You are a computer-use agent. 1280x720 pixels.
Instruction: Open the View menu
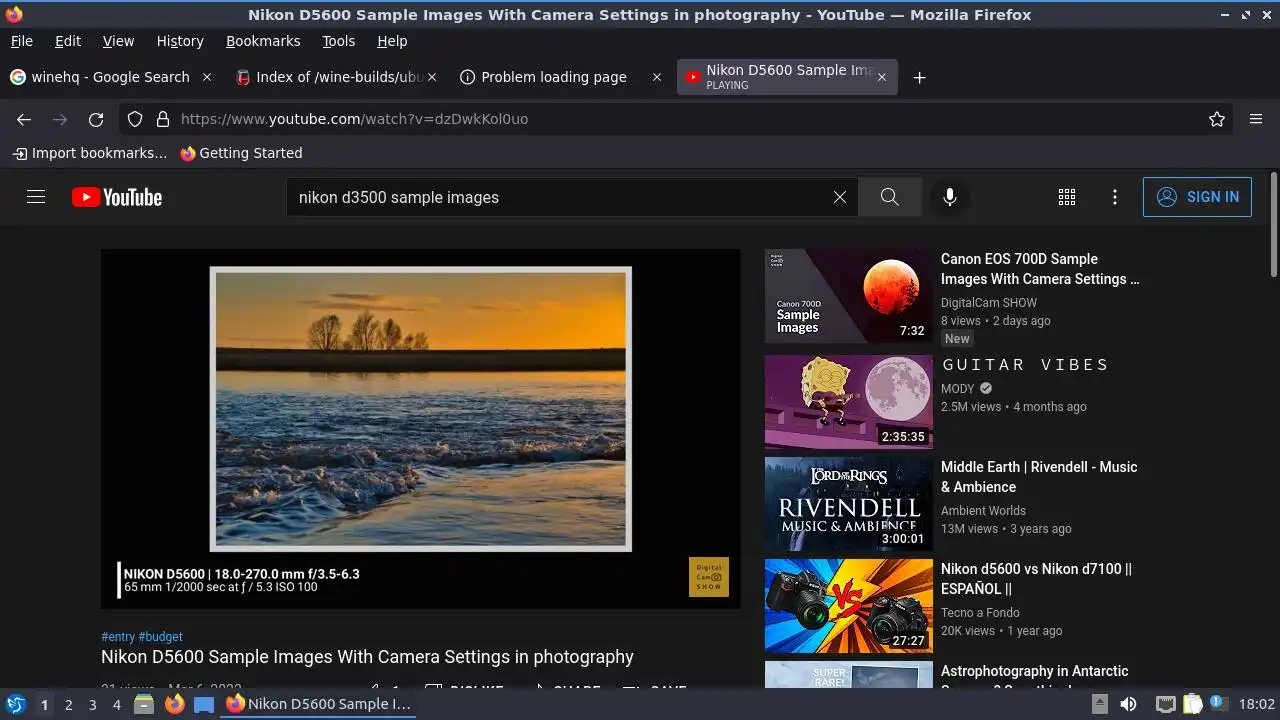tap(118, 41)
